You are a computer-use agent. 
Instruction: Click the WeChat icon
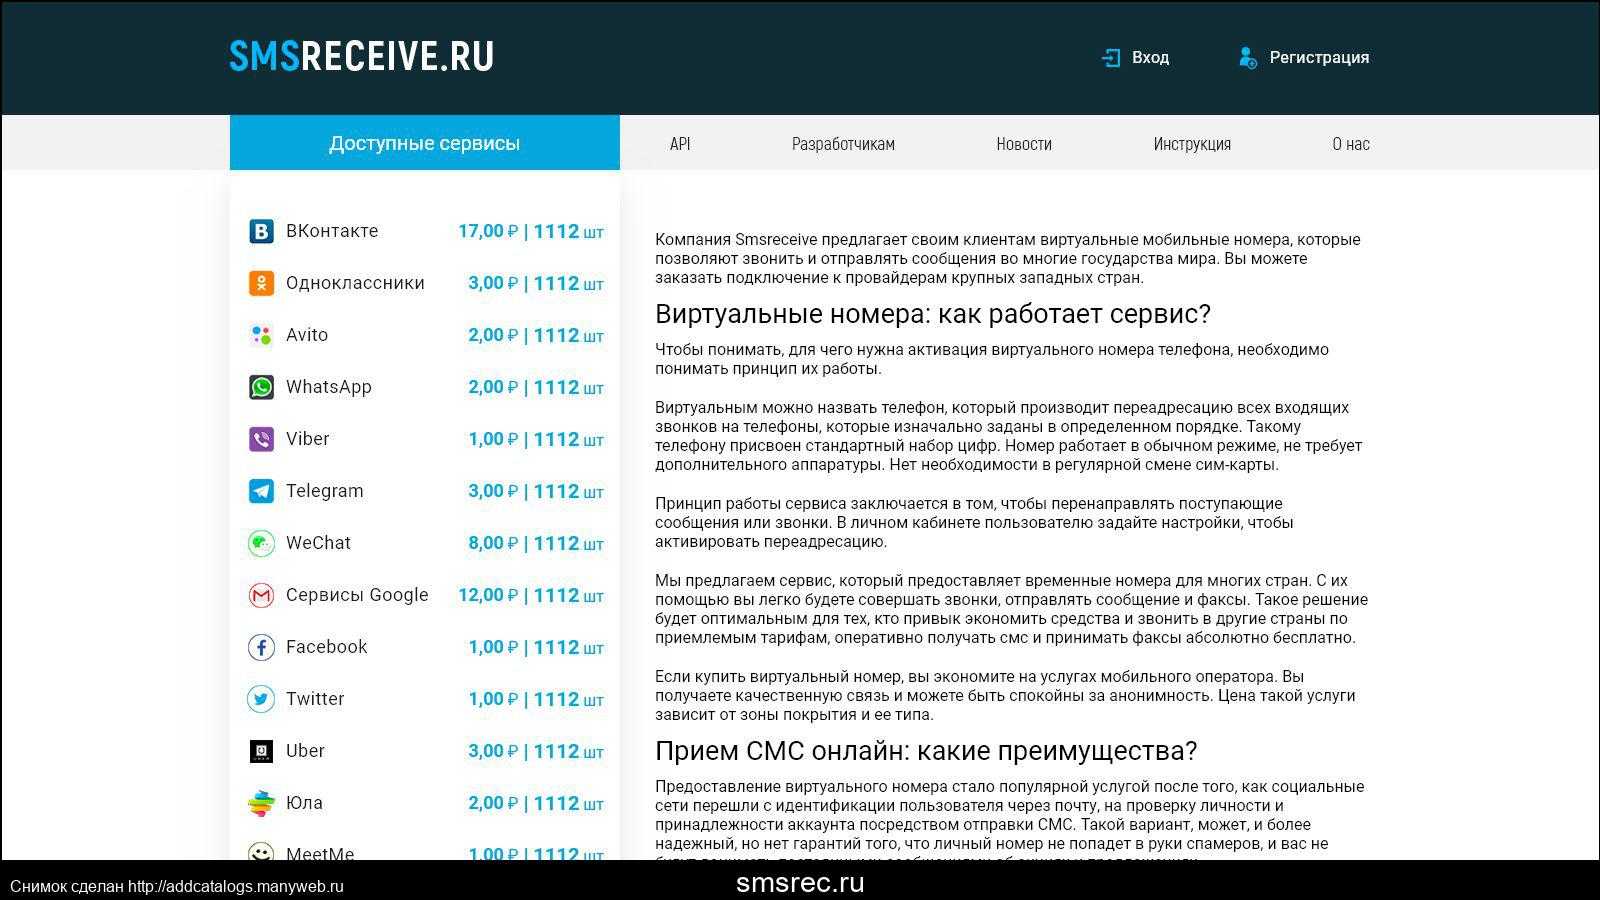(261, 543)
